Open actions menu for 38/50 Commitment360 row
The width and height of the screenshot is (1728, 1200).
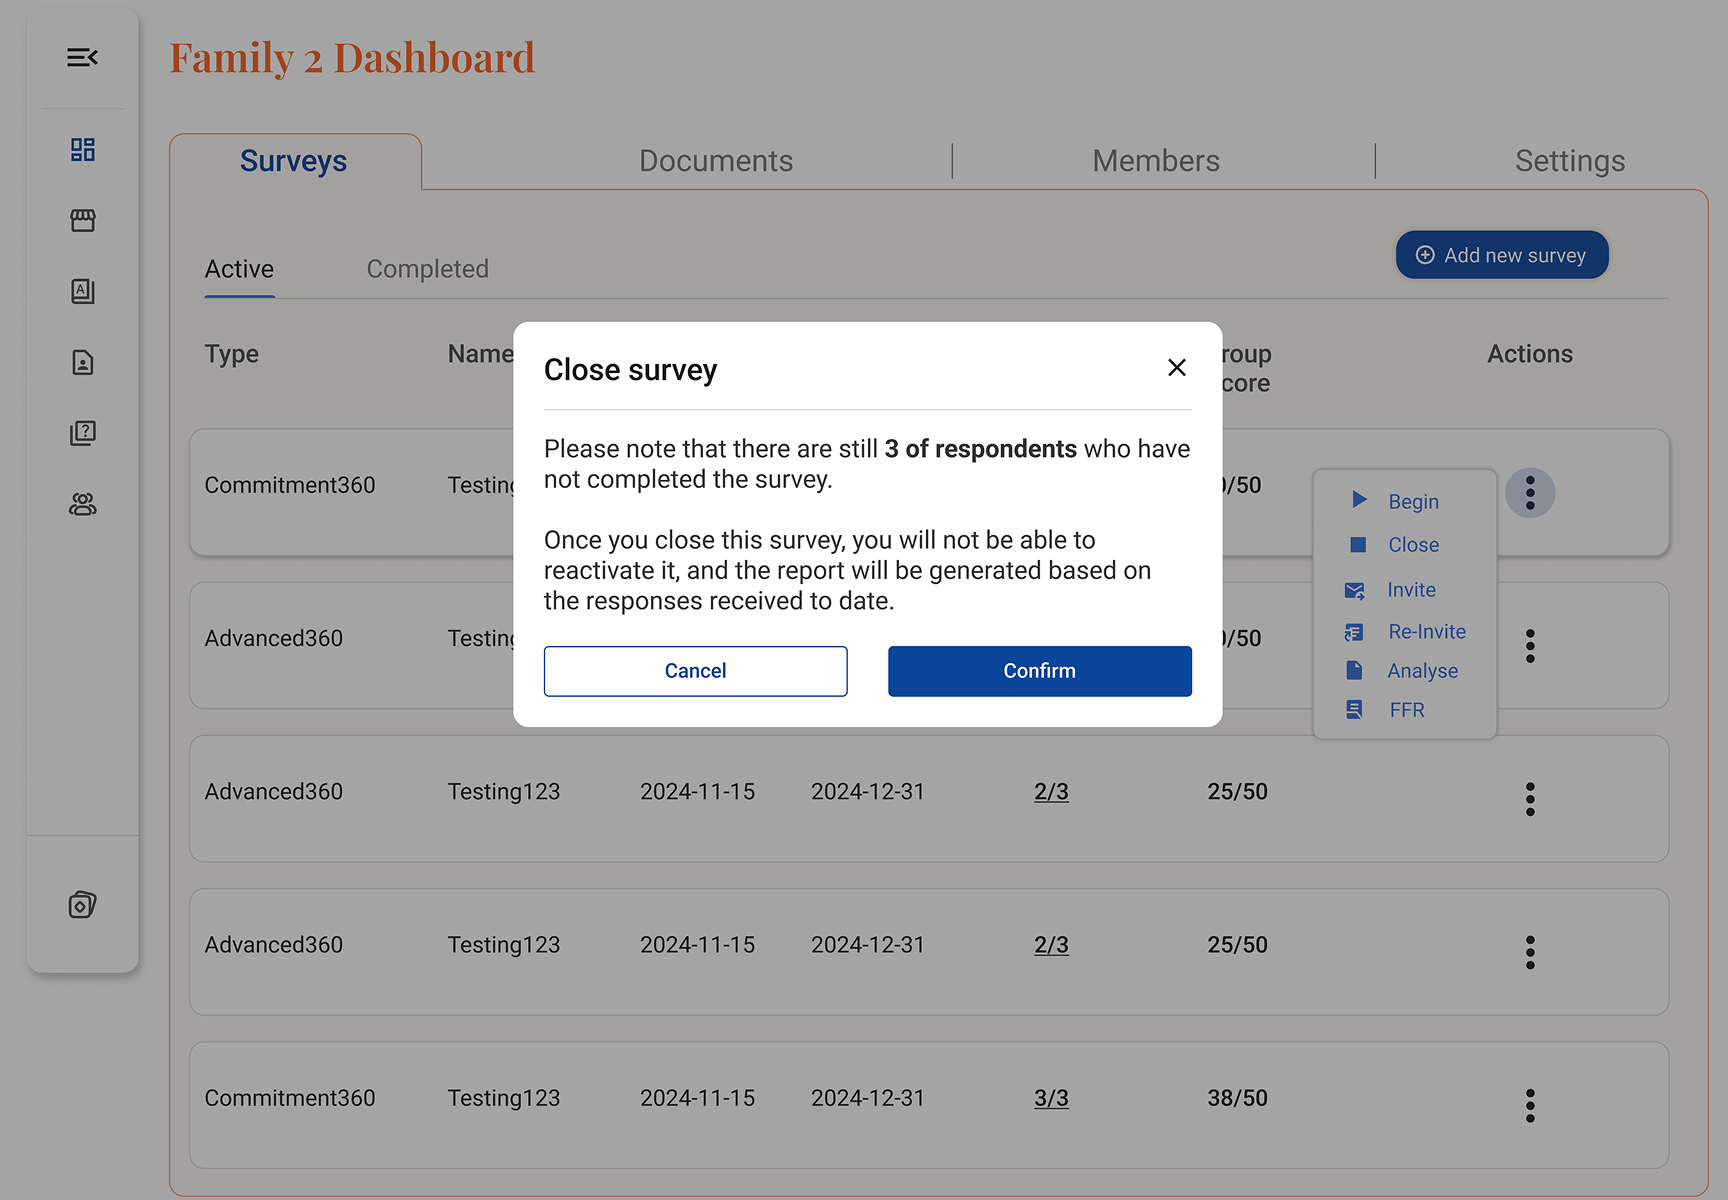[x=1529, y=1105]
